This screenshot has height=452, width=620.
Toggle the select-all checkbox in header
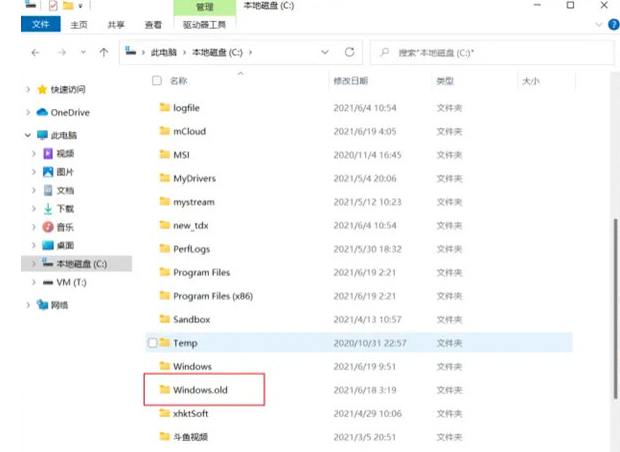152,80
